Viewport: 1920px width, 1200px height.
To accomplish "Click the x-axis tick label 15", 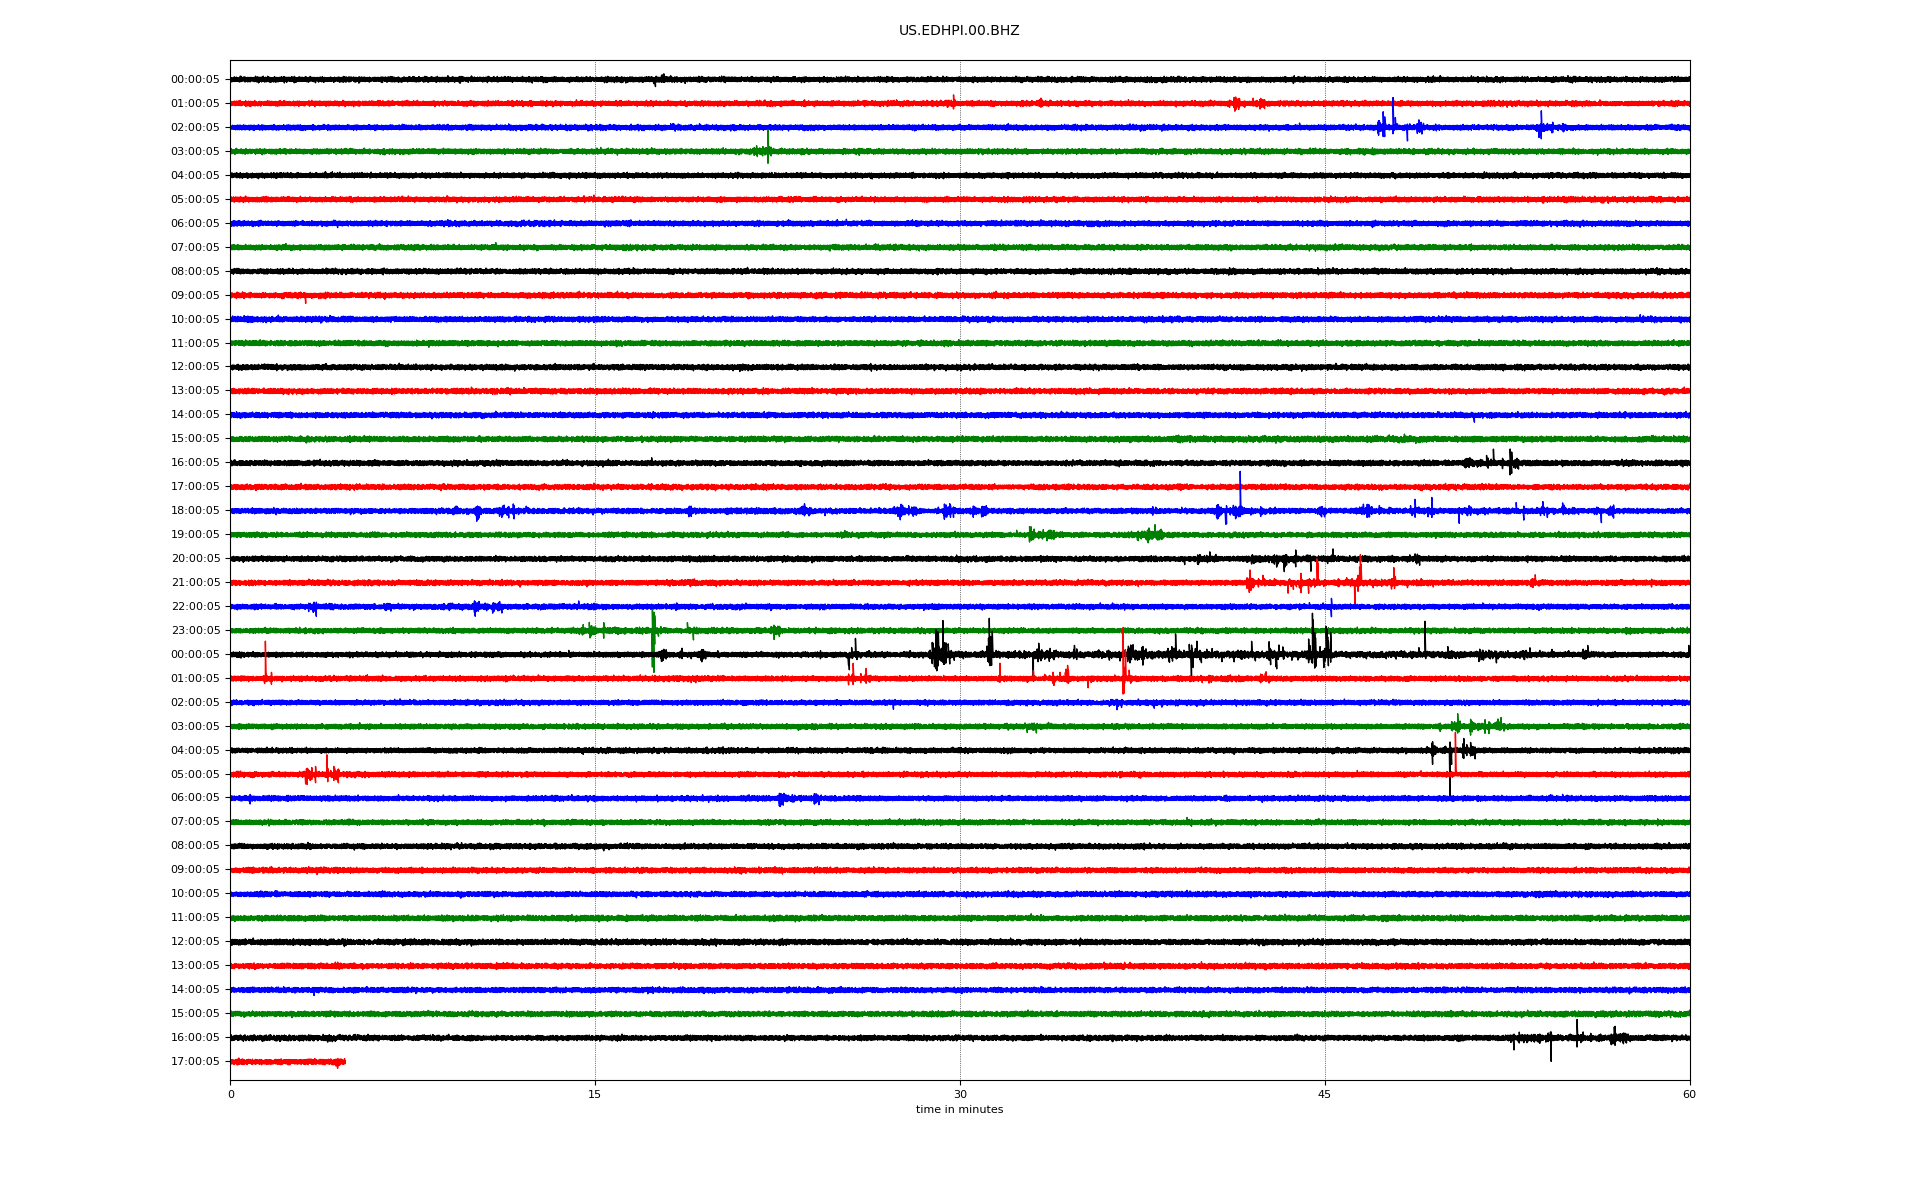I will click(595, 1094).
